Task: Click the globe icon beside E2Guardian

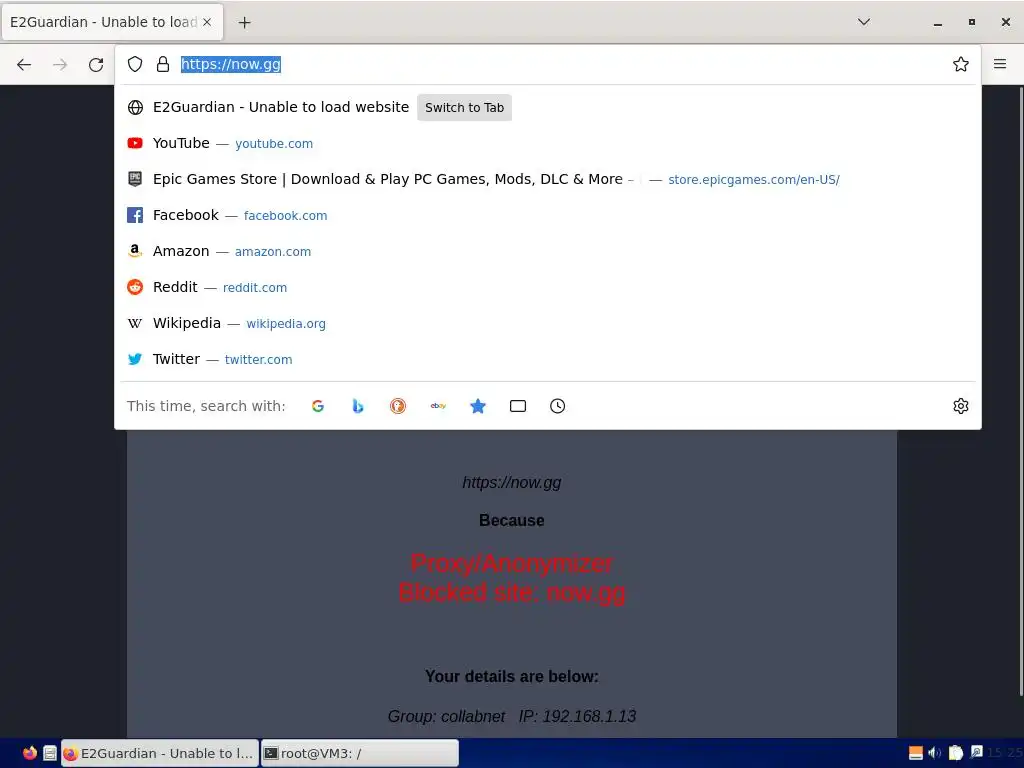Action: pos(135,107)
